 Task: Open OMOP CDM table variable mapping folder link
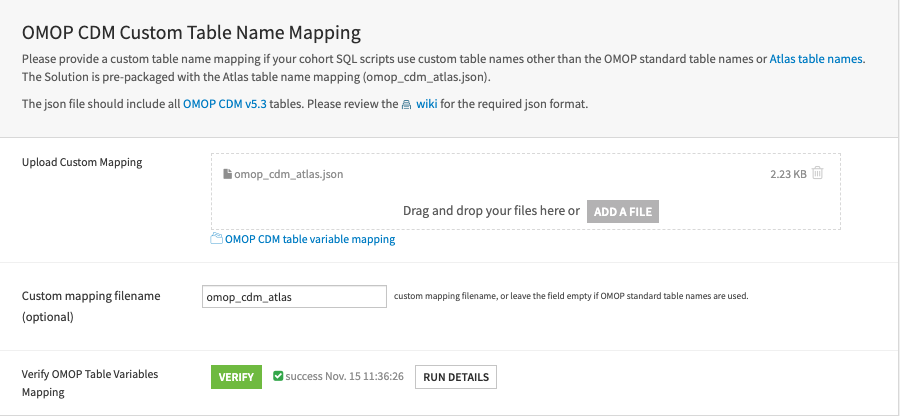pos(310,239)
